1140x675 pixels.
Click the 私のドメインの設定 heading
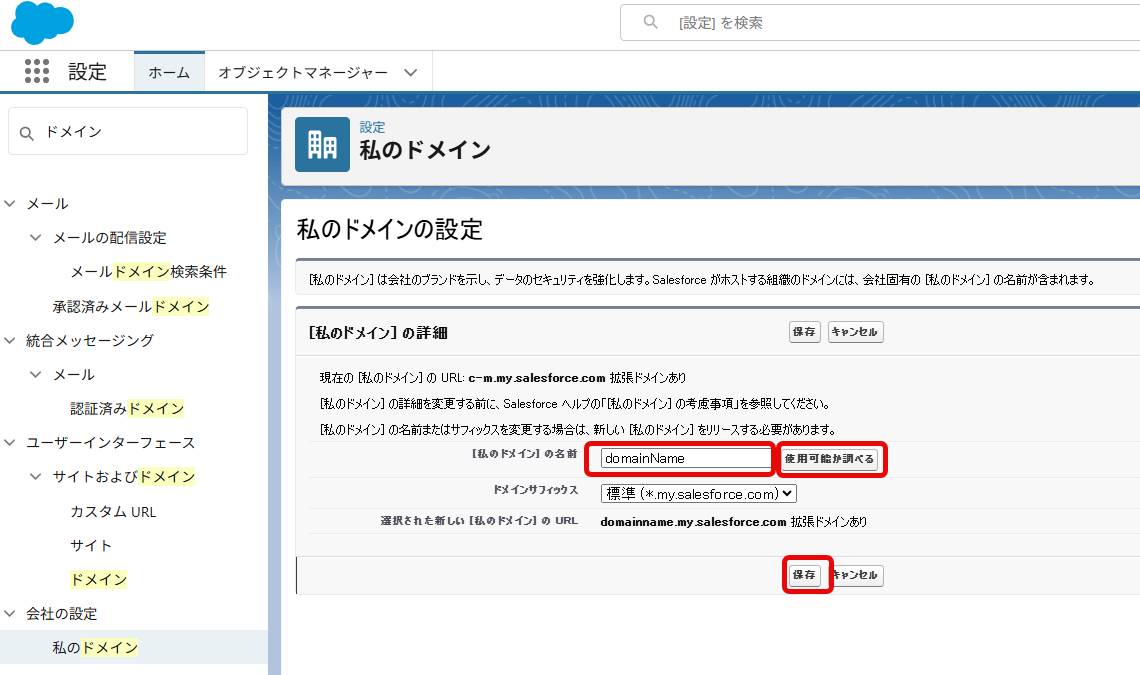[x=390, y=229]
